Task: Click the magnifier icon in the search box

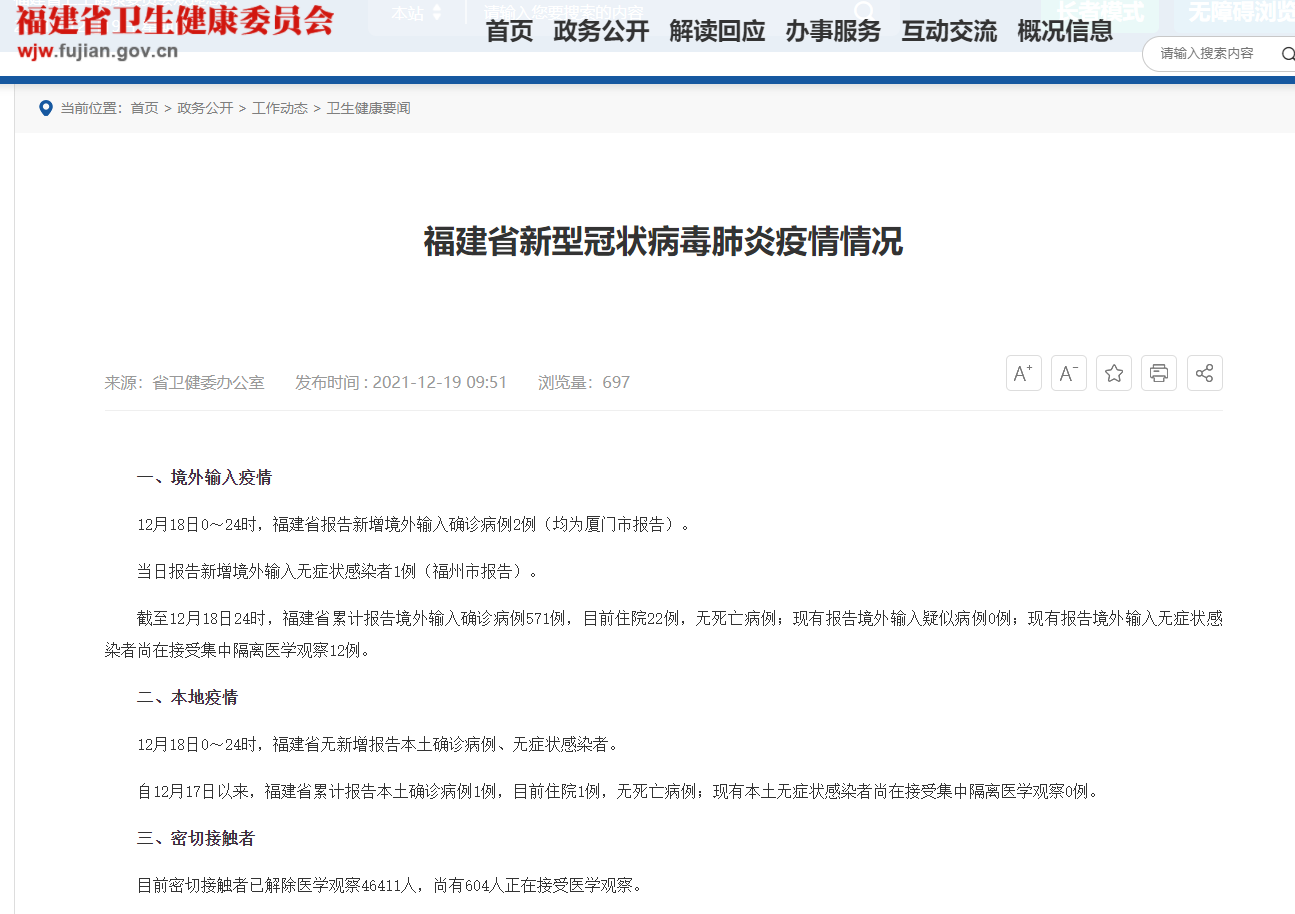Action: [1287, 53]
